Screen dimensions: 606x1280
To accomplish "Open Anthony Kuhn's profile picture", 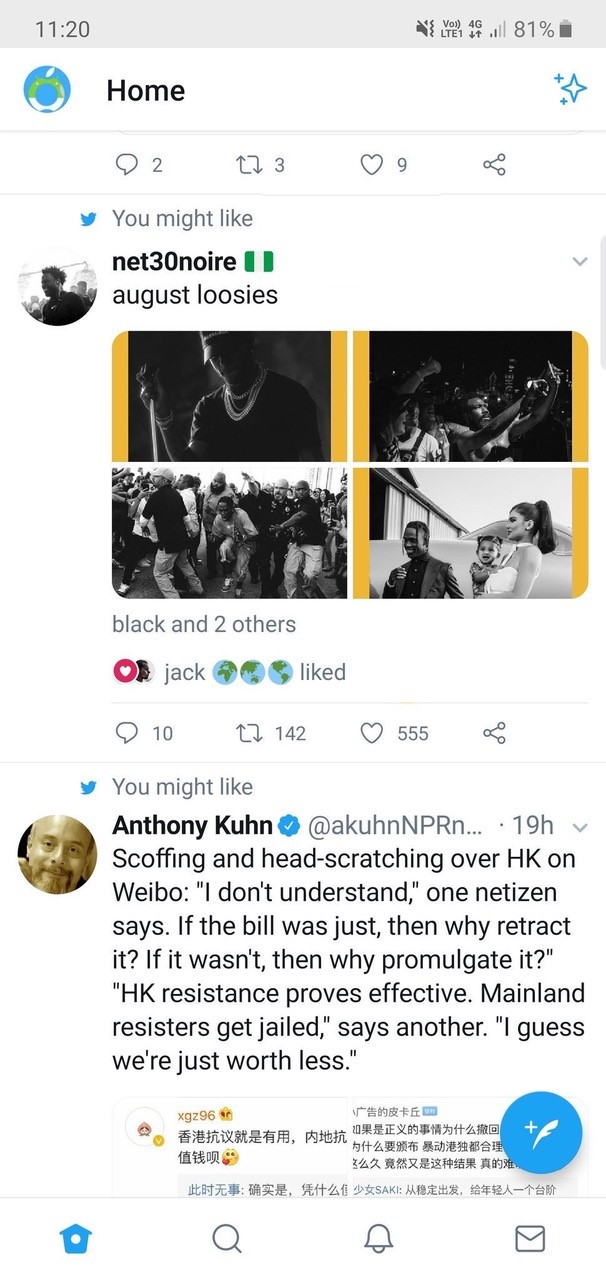I will (x=58, y=854).
